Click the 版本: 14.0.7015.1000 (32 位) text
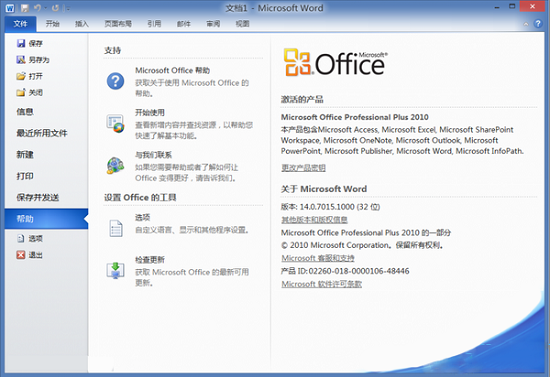Screen dimensions: 550x377 330,207
